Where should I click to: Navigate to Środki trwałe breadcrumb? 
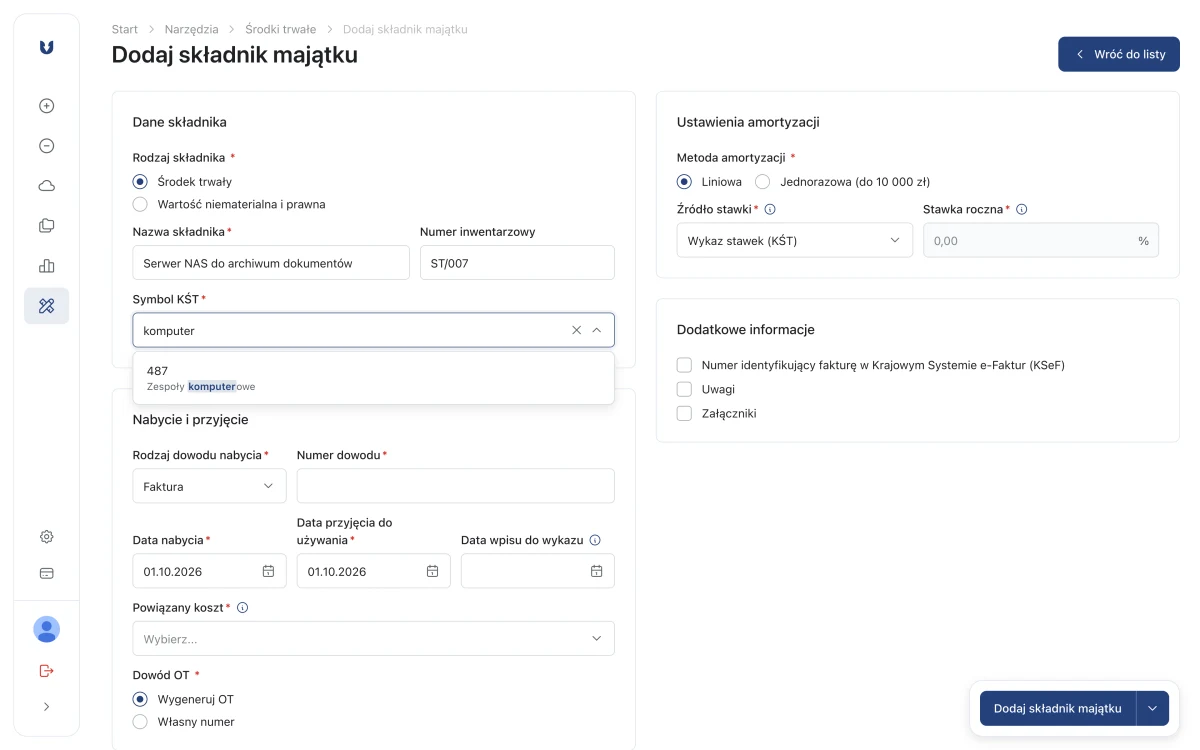[281, 29]
